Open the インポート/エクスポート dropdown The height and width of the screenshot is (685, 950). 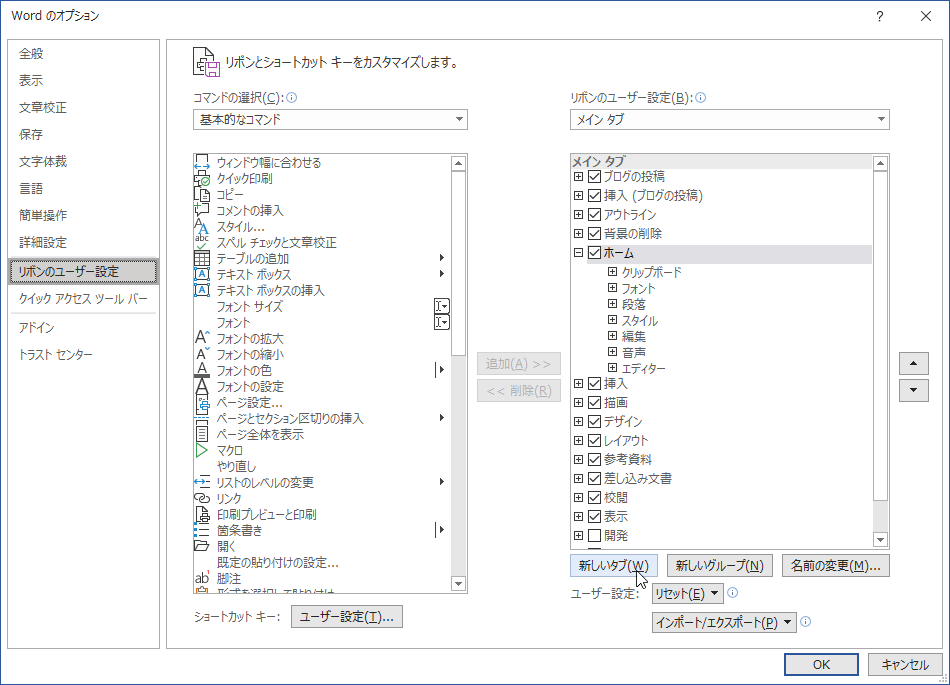pyautogui.click(x=724, y=622)
